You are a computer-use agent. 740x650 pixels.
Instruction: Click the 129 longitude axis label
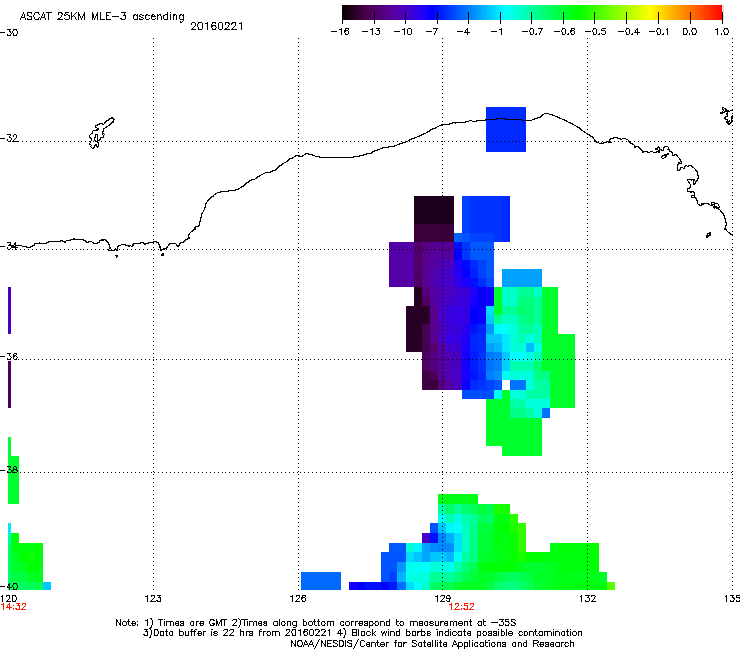(x=442, y=599)
